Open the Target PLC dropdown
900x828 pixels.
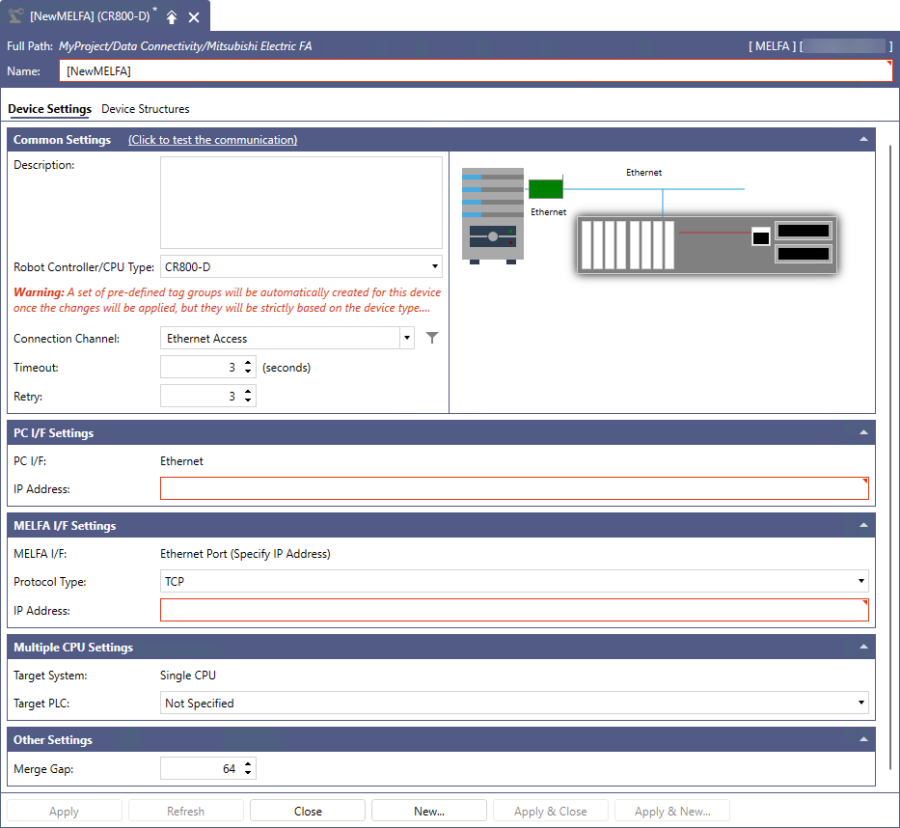point(861,703)
